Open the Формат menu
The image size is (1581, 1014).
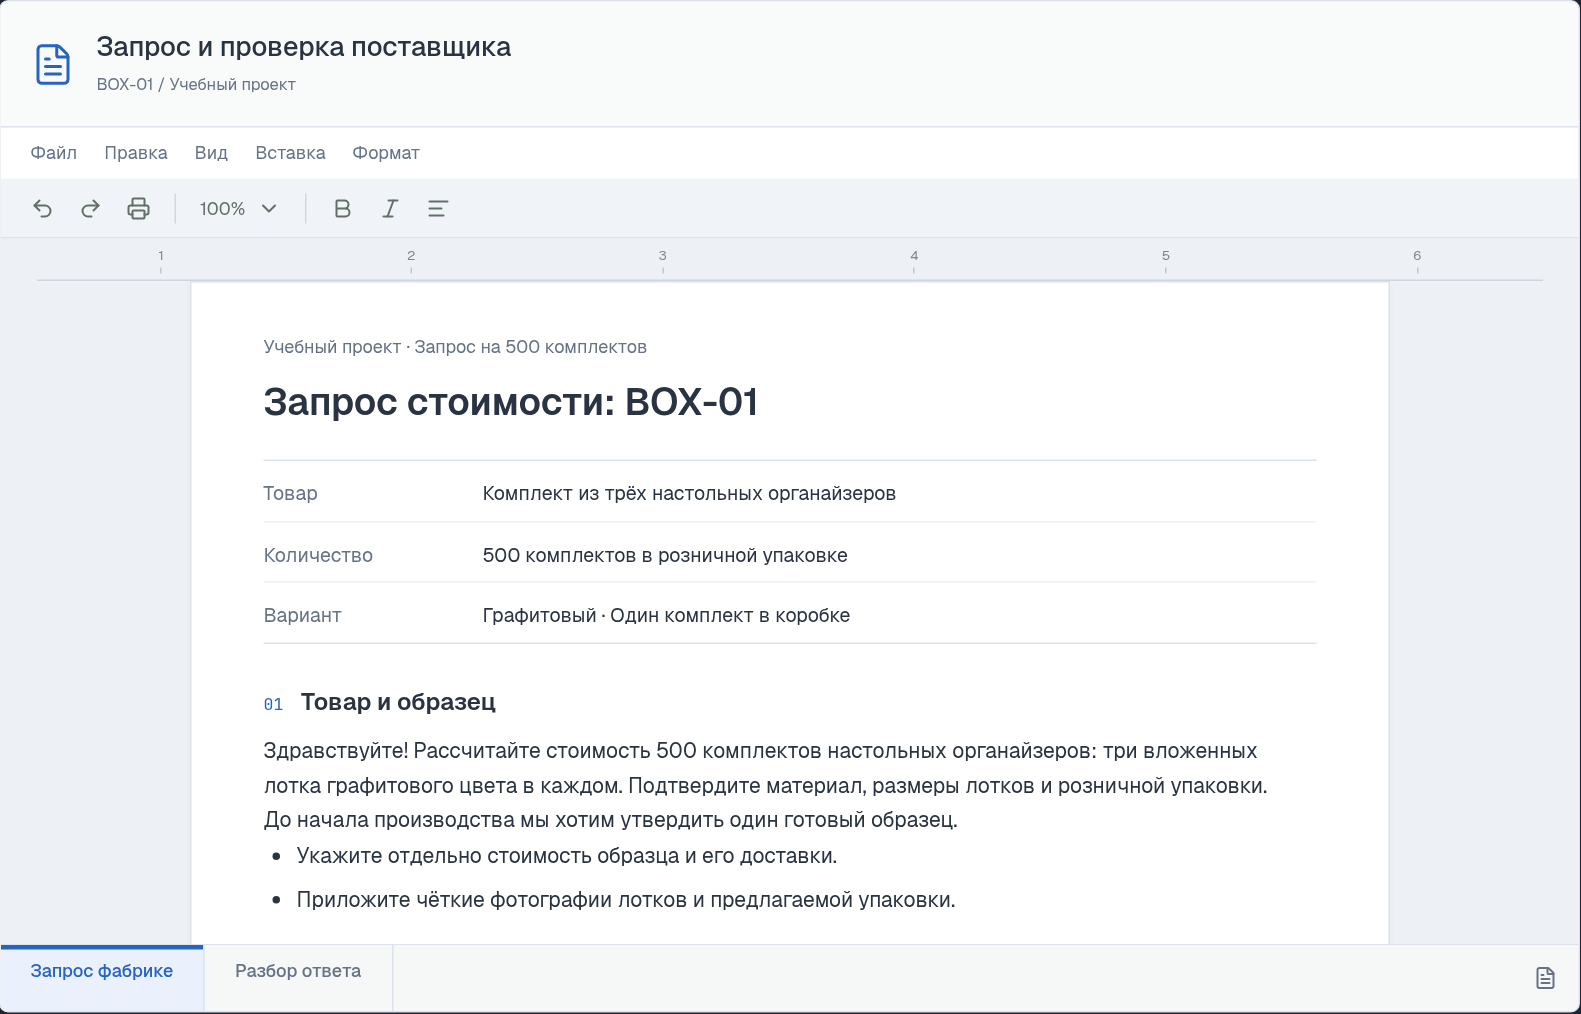(x=386, y=153)
